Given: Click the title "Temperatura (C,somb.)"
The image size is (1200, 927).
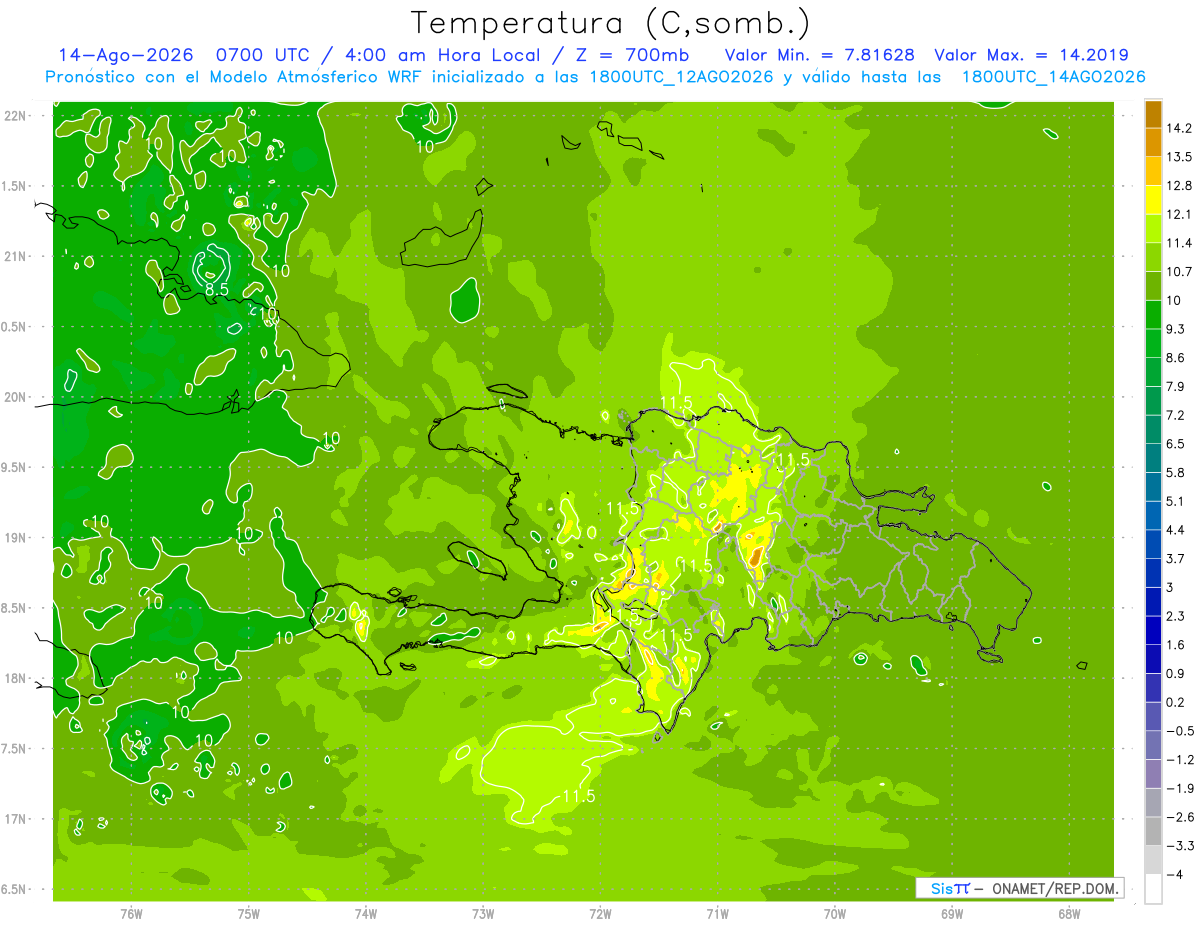Looking at the screenshot, I should click(611, 23).
